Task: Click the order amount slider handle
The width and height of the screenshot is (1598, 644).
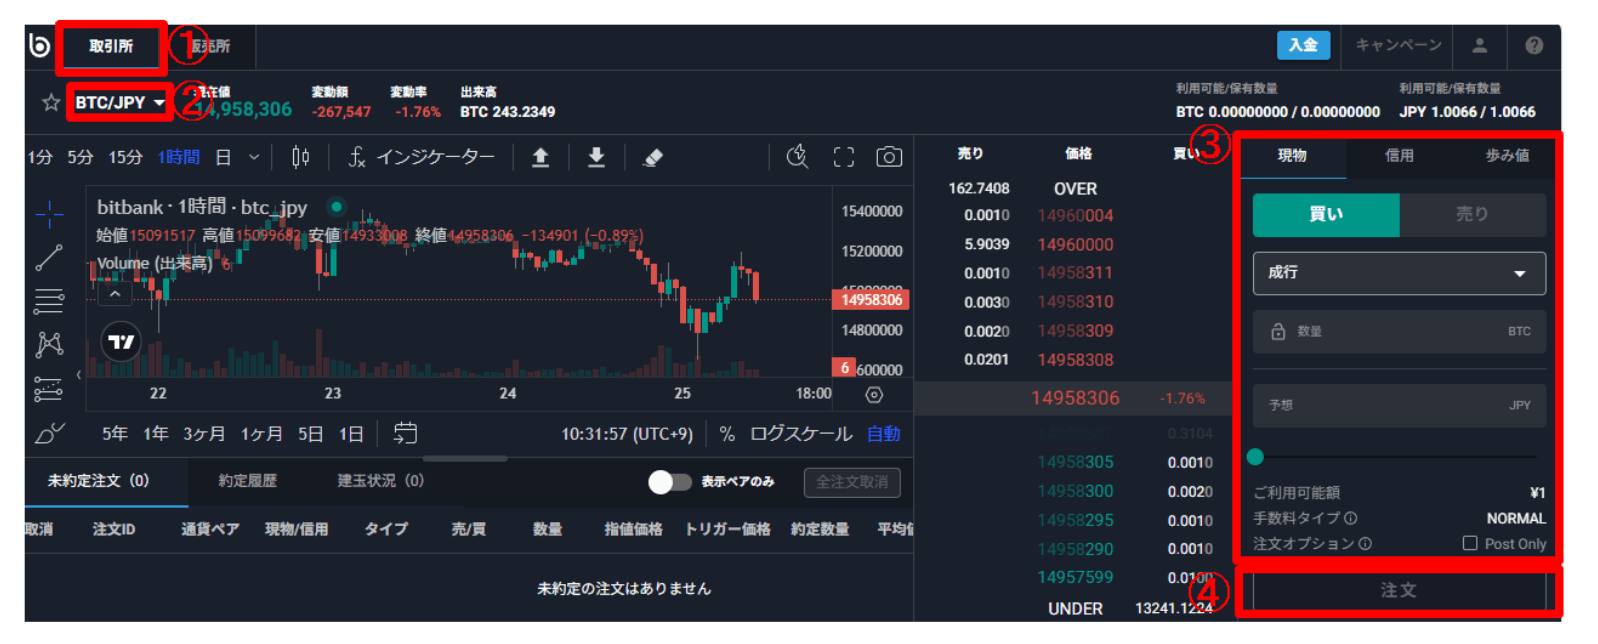Action: 1255,457
